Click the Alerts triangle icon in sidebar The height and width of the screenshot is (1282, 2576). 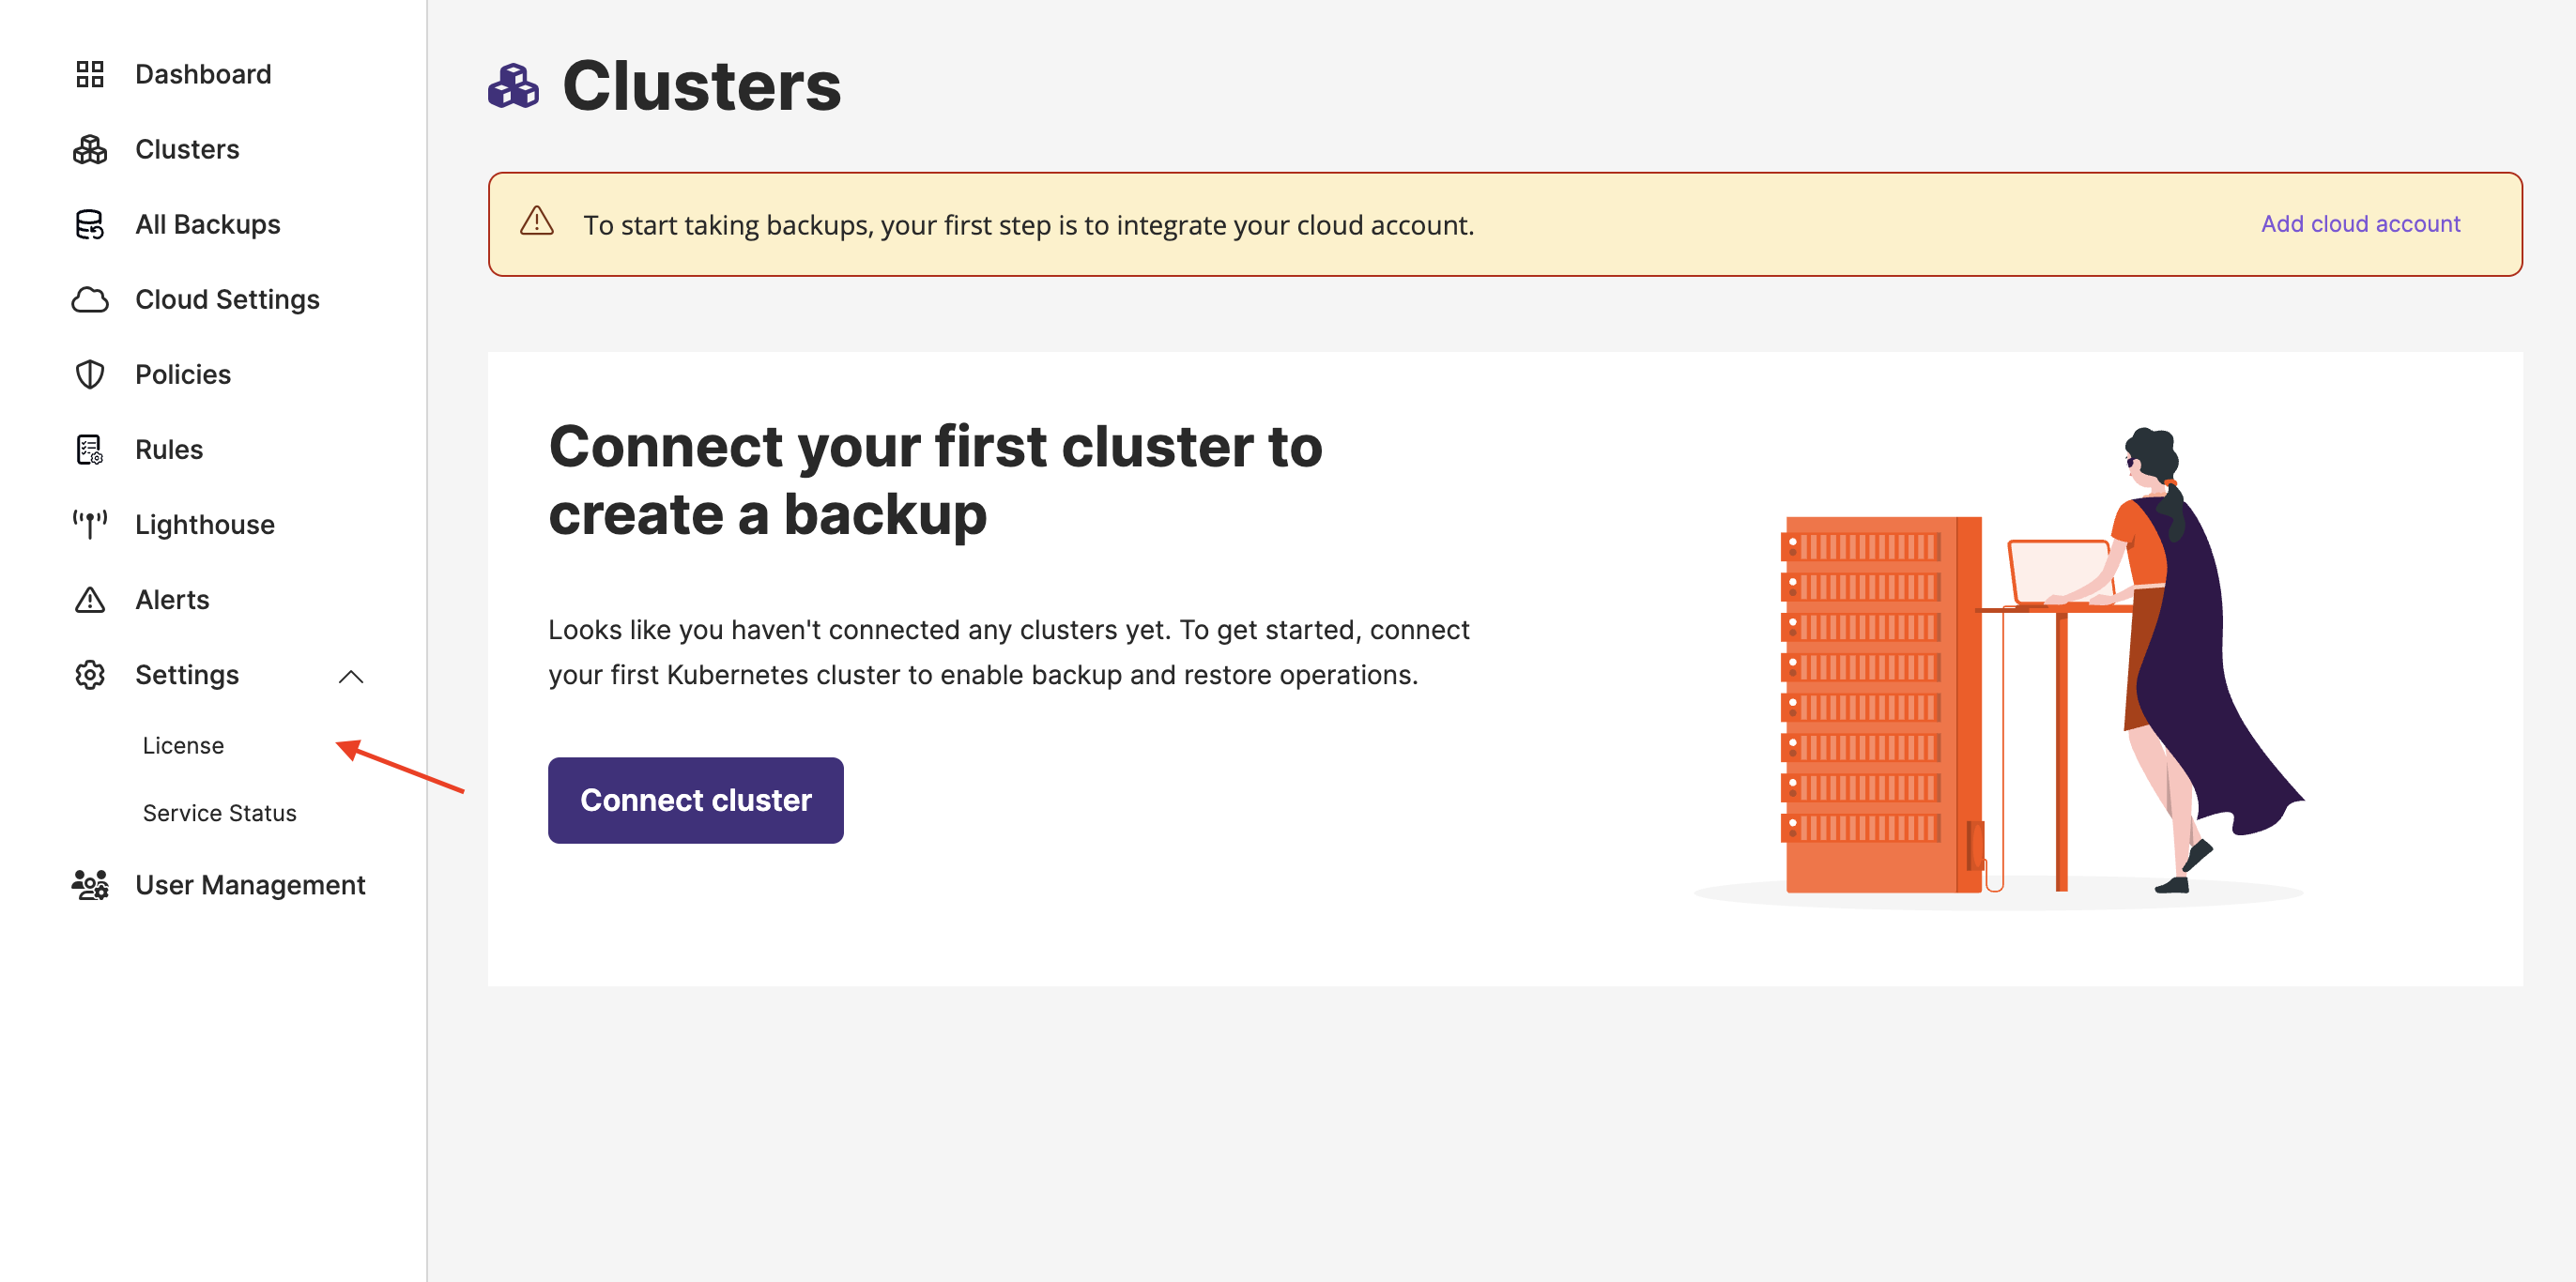tap(90, 599)
